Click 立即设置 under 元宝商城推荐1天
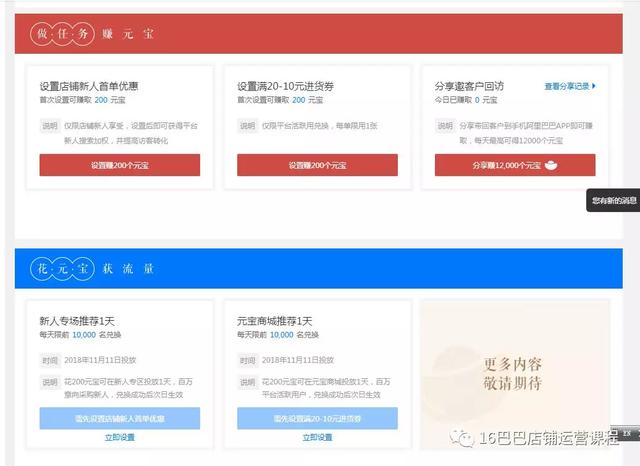The image size is (640, 466). click(317, 437)
